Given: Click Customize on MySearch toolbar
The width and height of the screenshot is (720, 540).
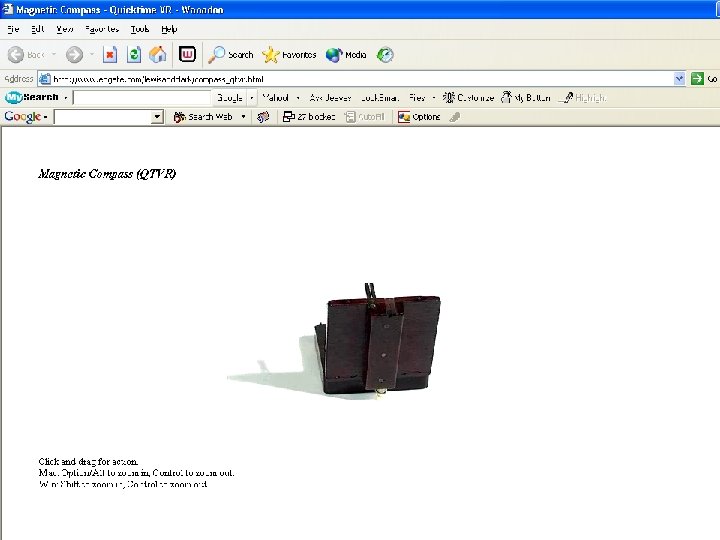Looking at the screenshot, I should 468,97.
